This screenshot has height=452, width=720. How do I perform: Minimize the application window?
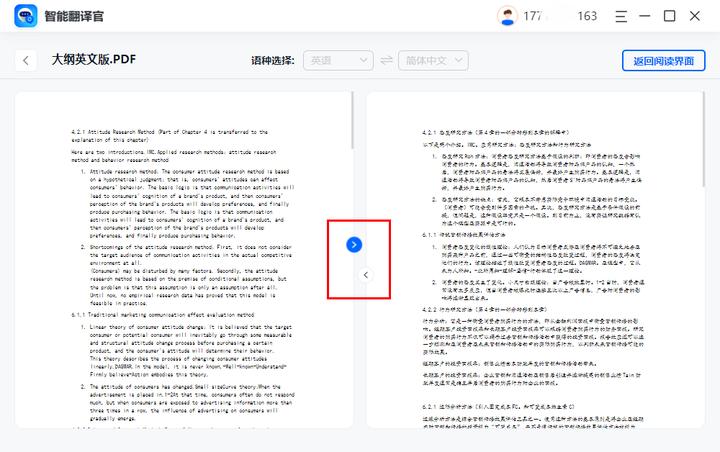(x=645, y=16)
